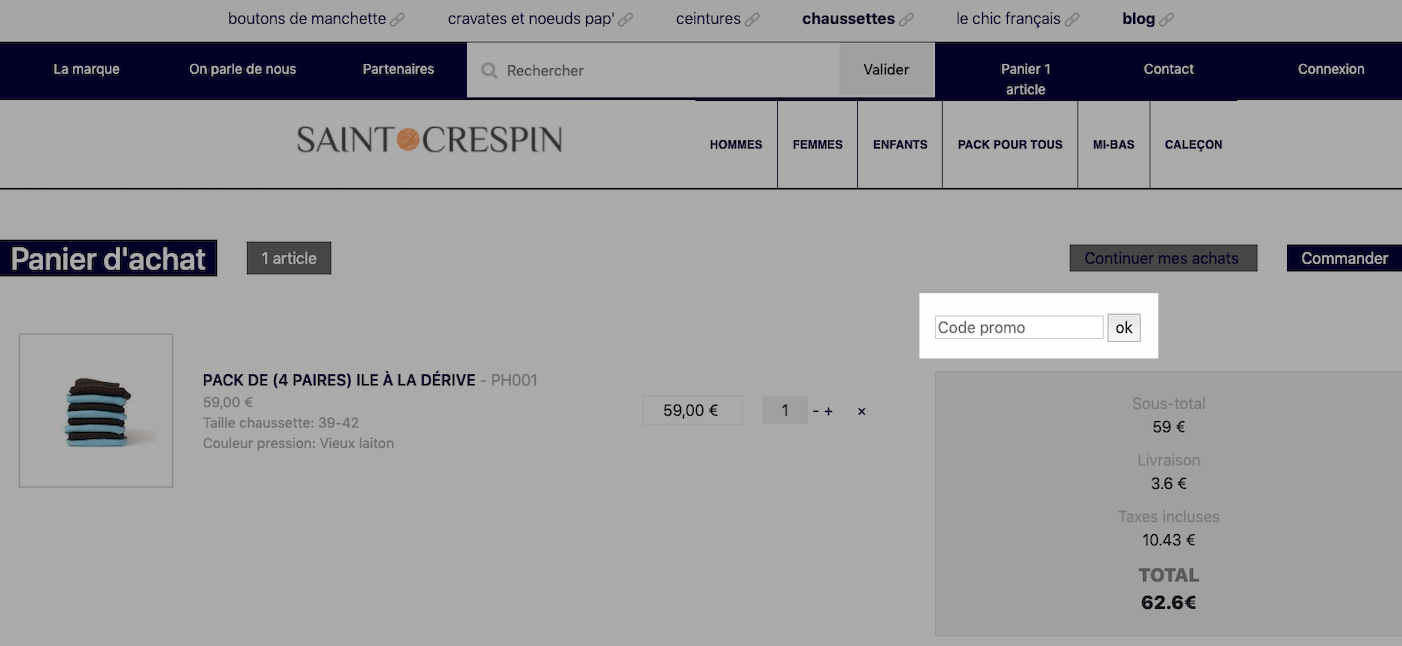Click the link icon beside le chic français

(x=1073, y=19)
